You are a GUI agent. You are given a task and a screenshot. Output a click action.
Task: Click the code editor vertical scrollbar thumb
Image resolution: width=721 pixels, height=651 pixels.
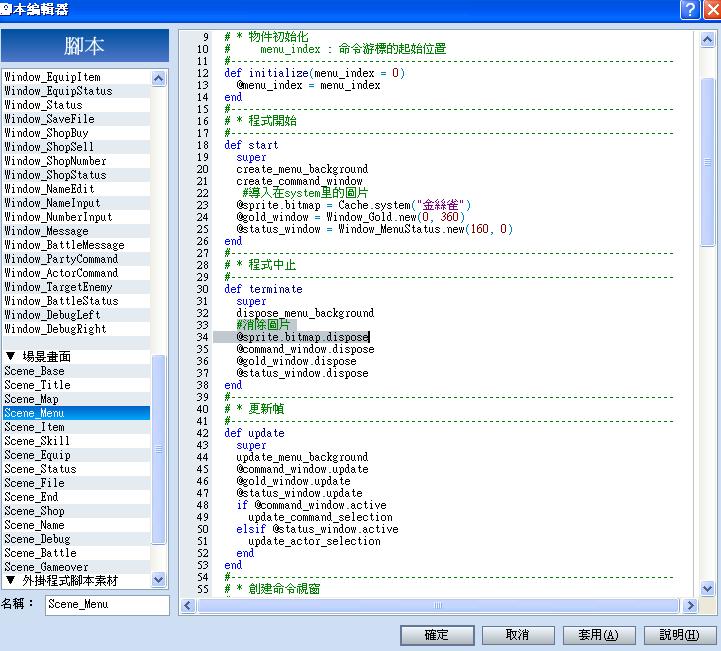[x=707, y=162]
